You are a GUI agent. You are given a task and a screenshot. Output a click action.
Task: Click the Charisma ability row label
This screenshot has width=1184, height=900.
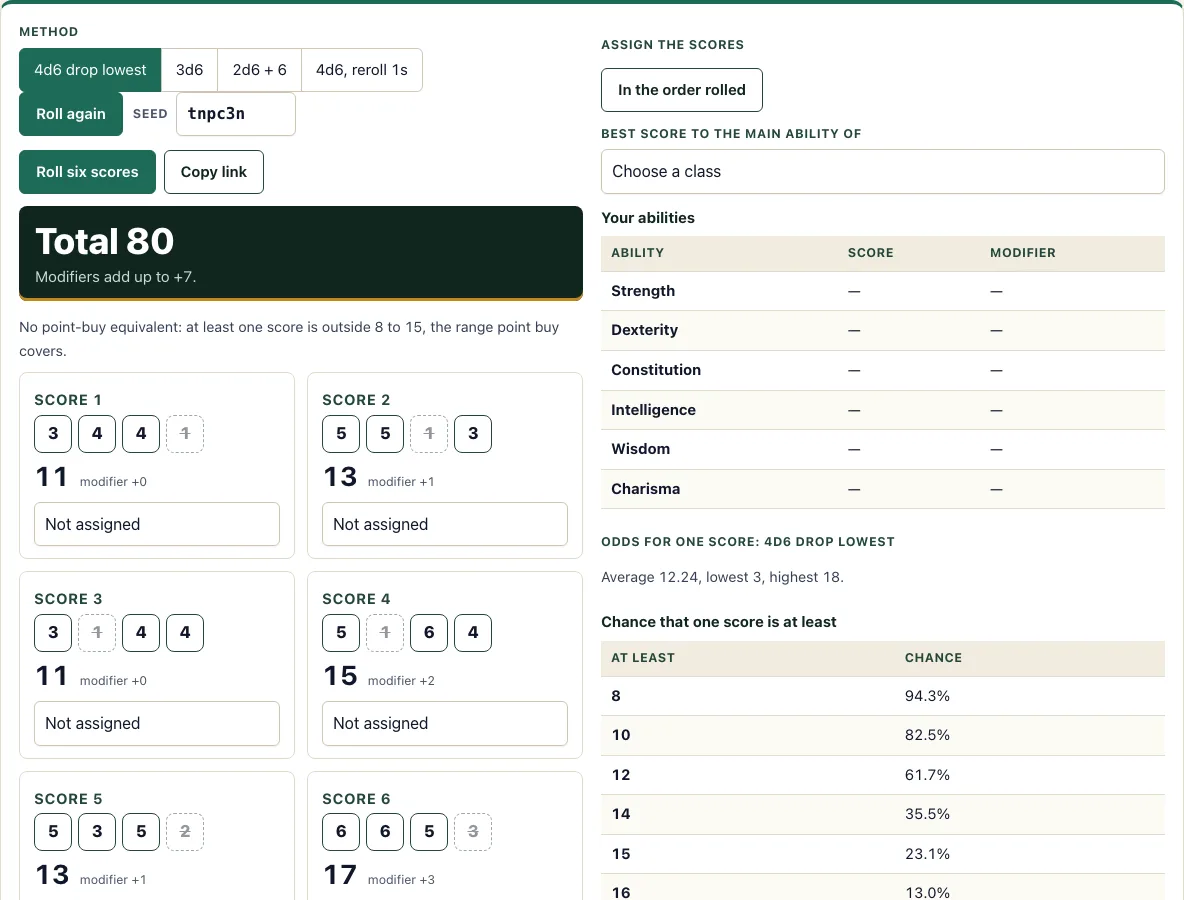point(645,489)
